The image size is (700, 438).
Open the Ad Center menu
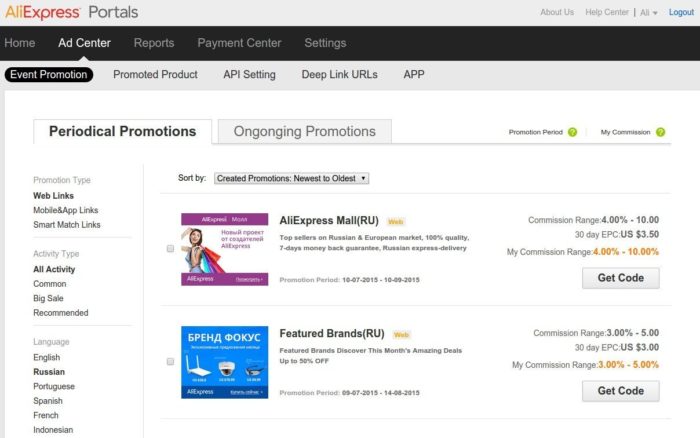pyautogui.click(x=84, y=43)
